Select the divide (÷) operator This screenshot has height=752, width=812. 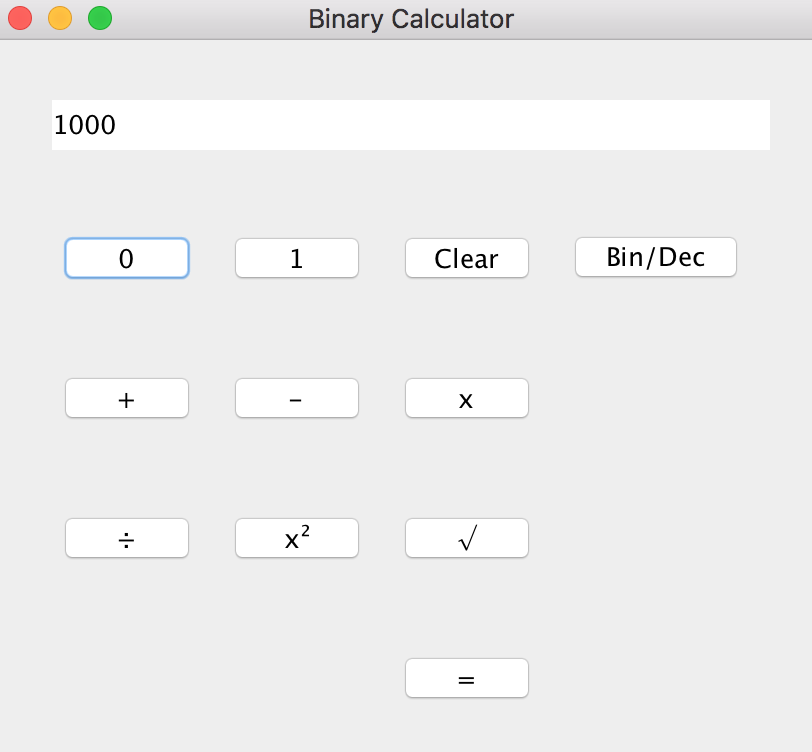[x=127, y=538]
